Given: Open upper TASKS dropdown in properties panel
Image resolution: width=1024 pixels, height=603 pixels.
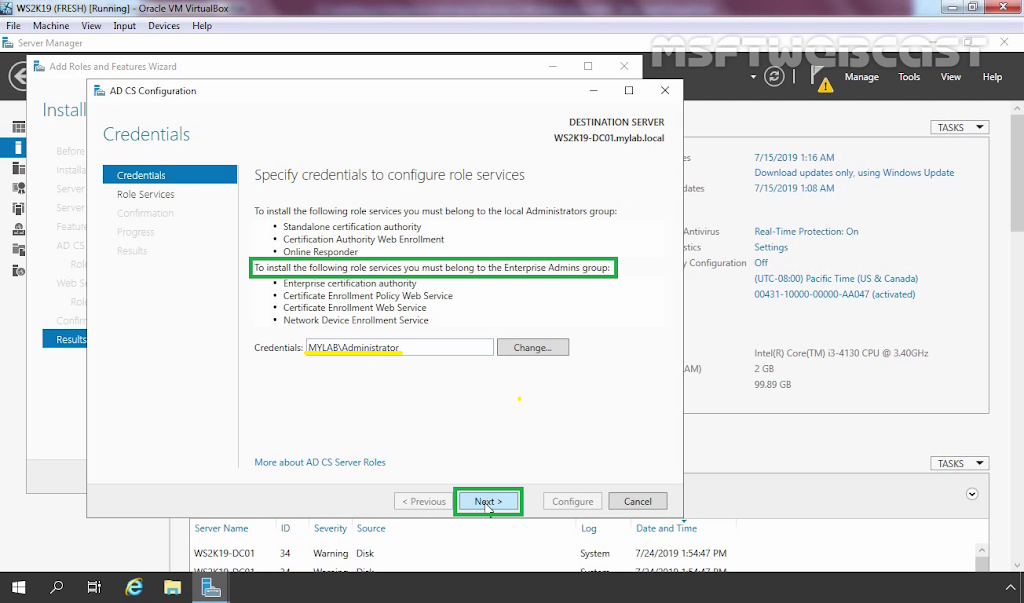Looking at the screenshot, I should [959, 127].
